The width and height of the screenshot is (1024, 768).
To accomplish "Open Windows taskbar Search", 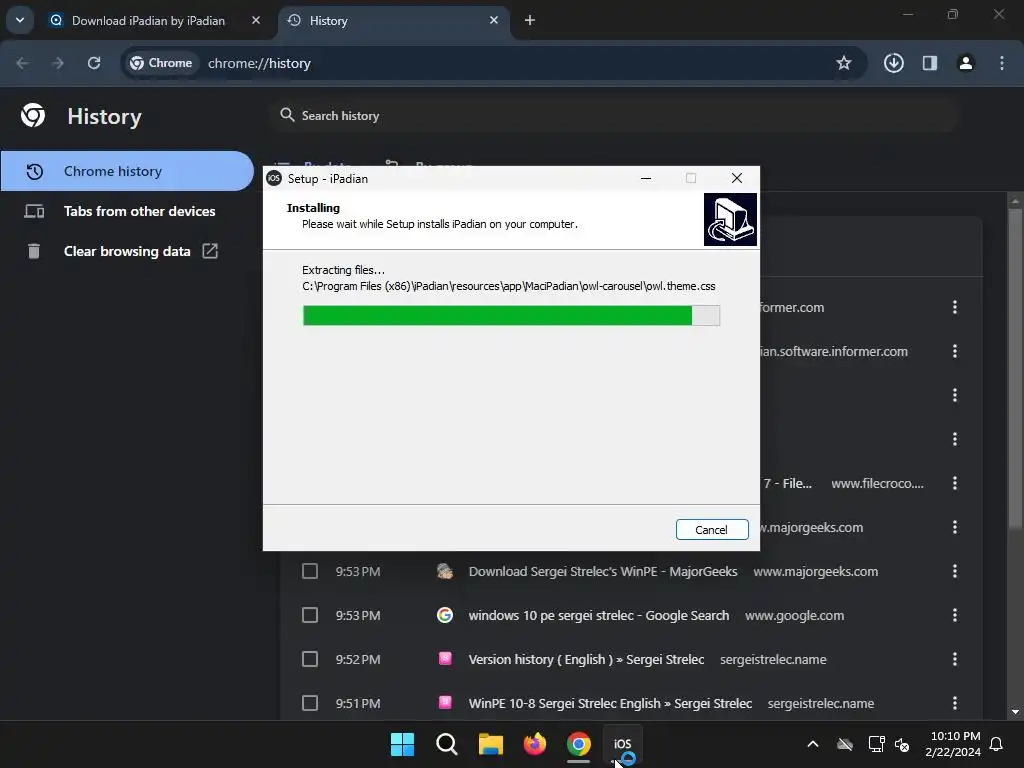I will (447, 744).
